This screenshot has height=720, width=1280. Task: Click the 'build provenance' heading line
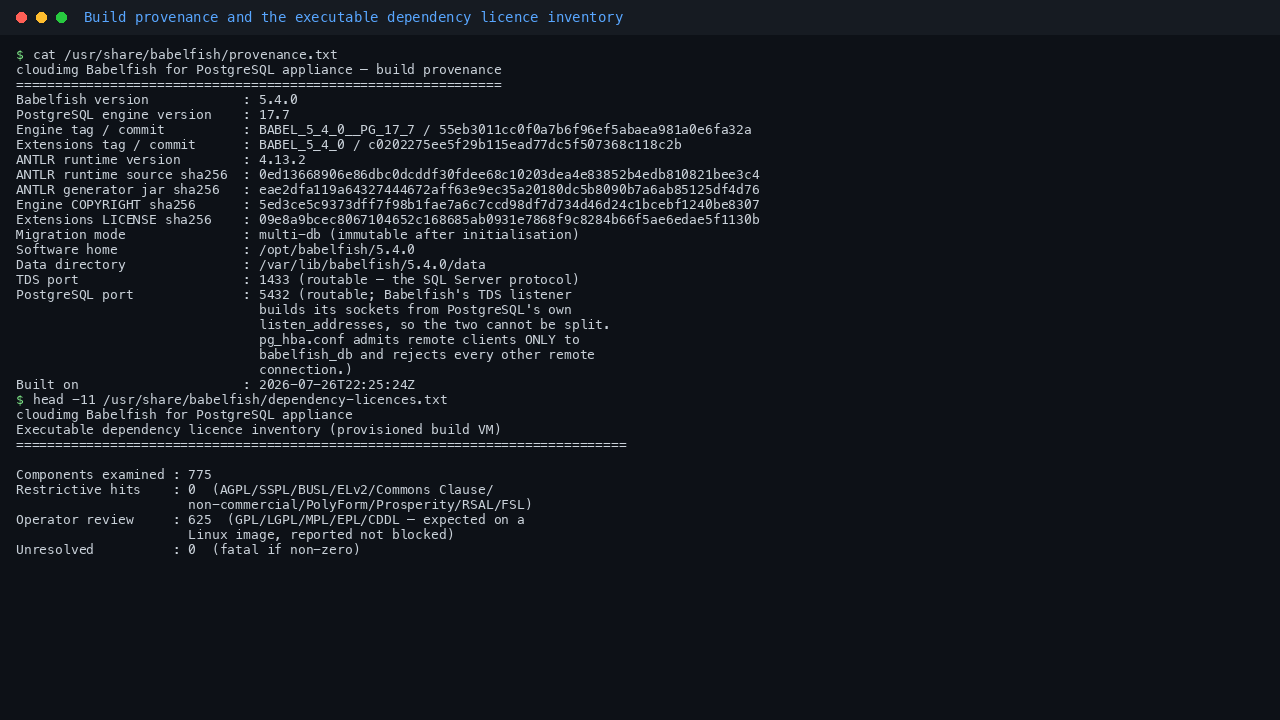(259, 70)
